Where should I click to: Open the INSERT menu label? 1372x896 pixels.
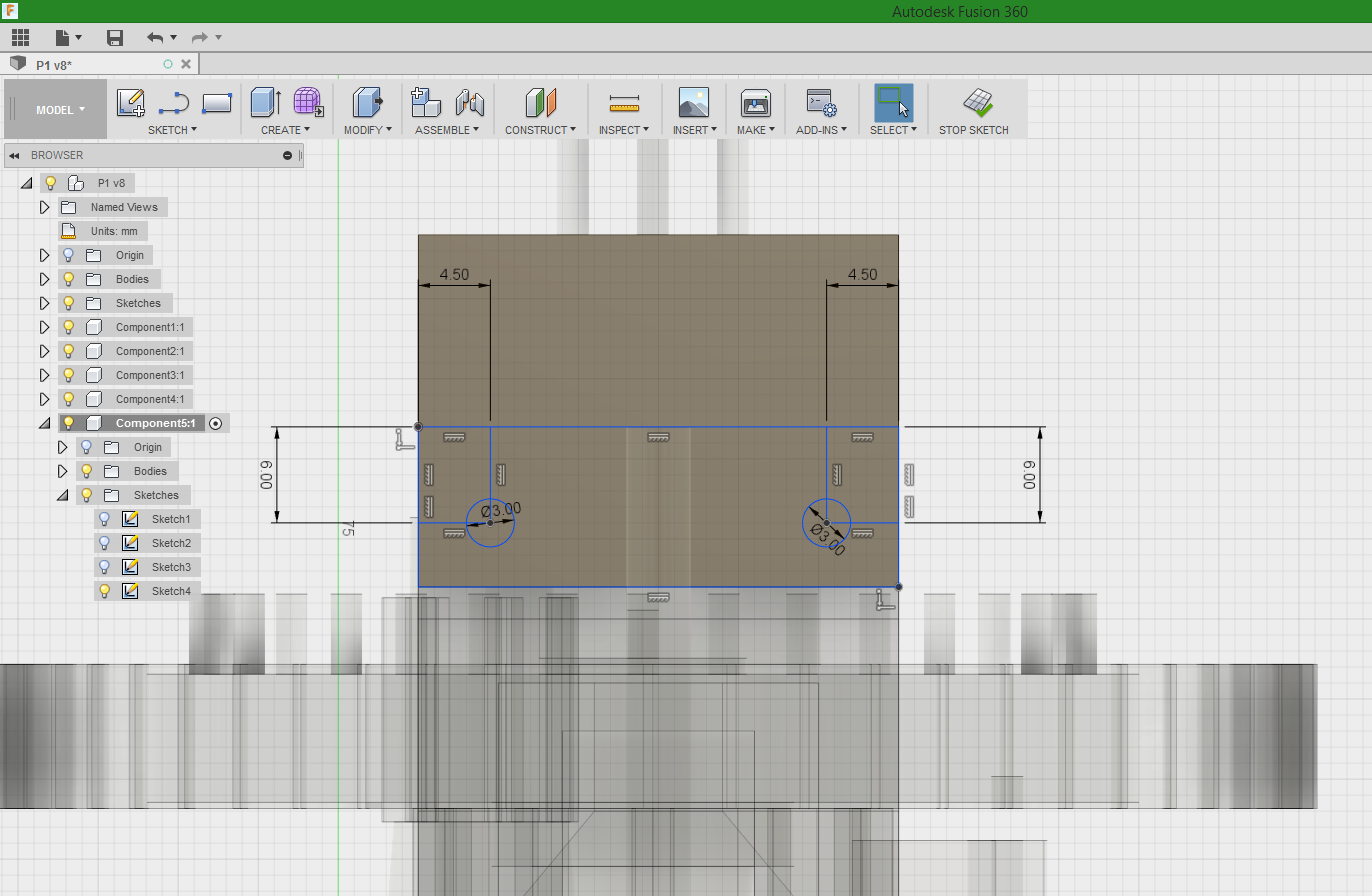tap(693, 130)
